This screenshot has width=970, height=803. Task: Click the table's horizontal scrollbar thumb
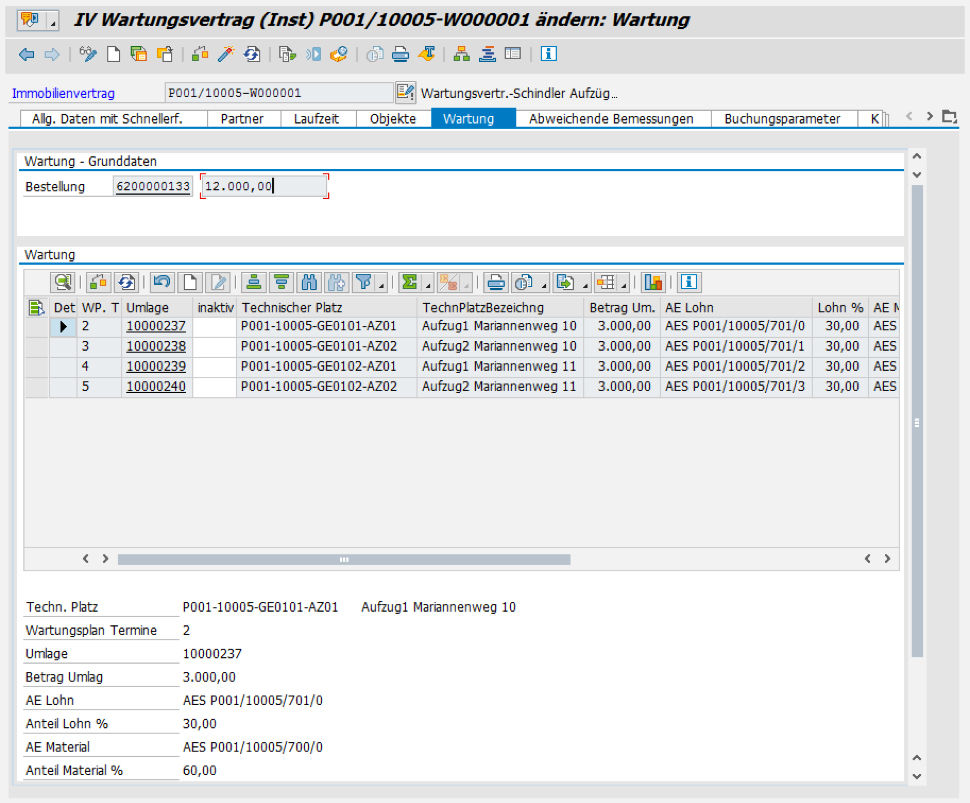pos(343,559)
